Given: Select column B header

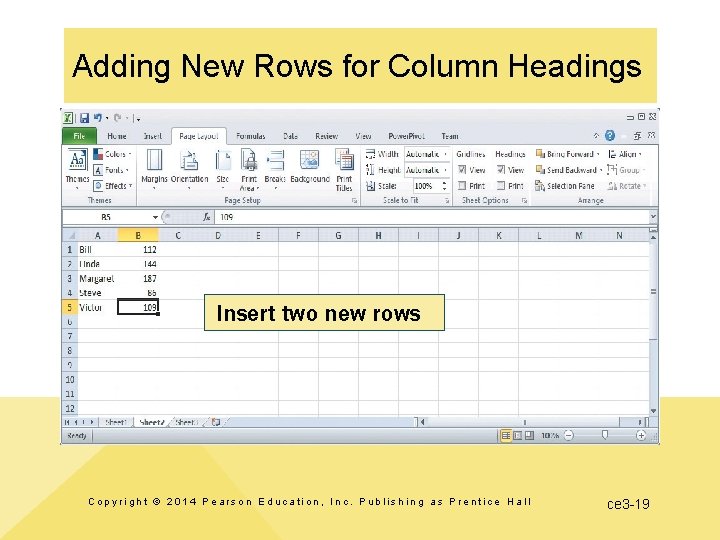Looking at the screenshot, I should pyautogui.click(x=138, y=236).
